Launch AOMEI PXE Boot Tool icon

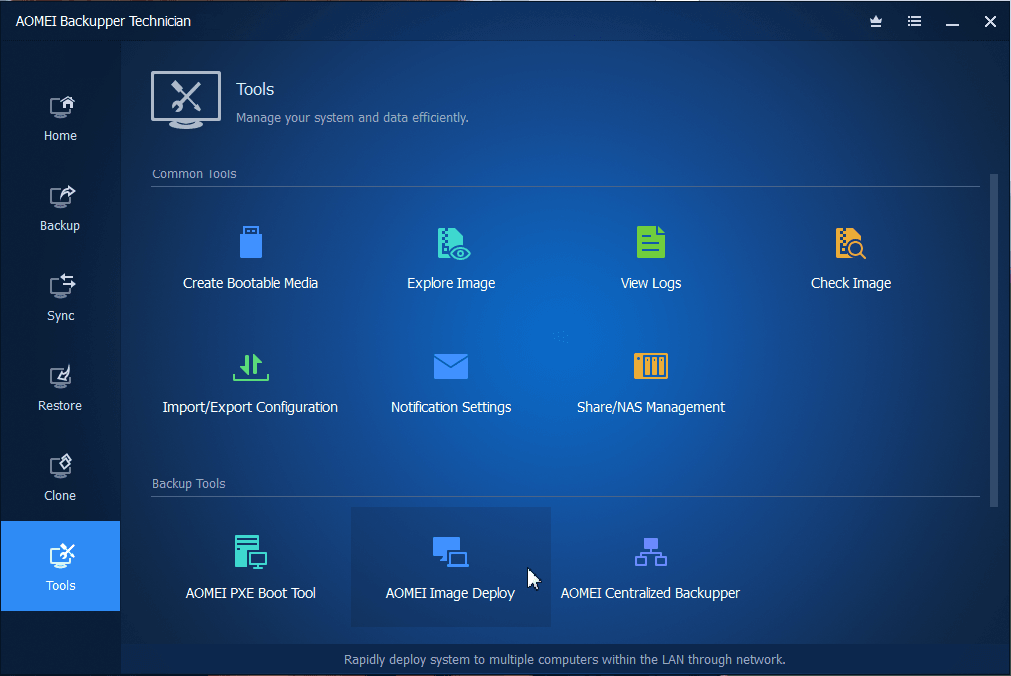(251, 552)
